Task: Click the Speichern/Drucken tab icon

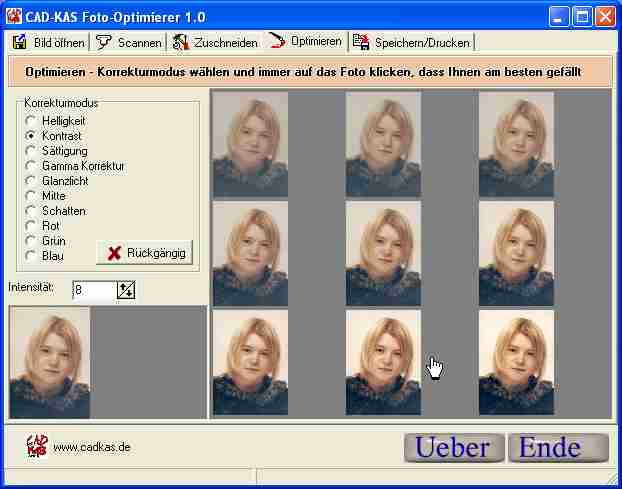Action: pyautogui.click(x=360, y=42)
